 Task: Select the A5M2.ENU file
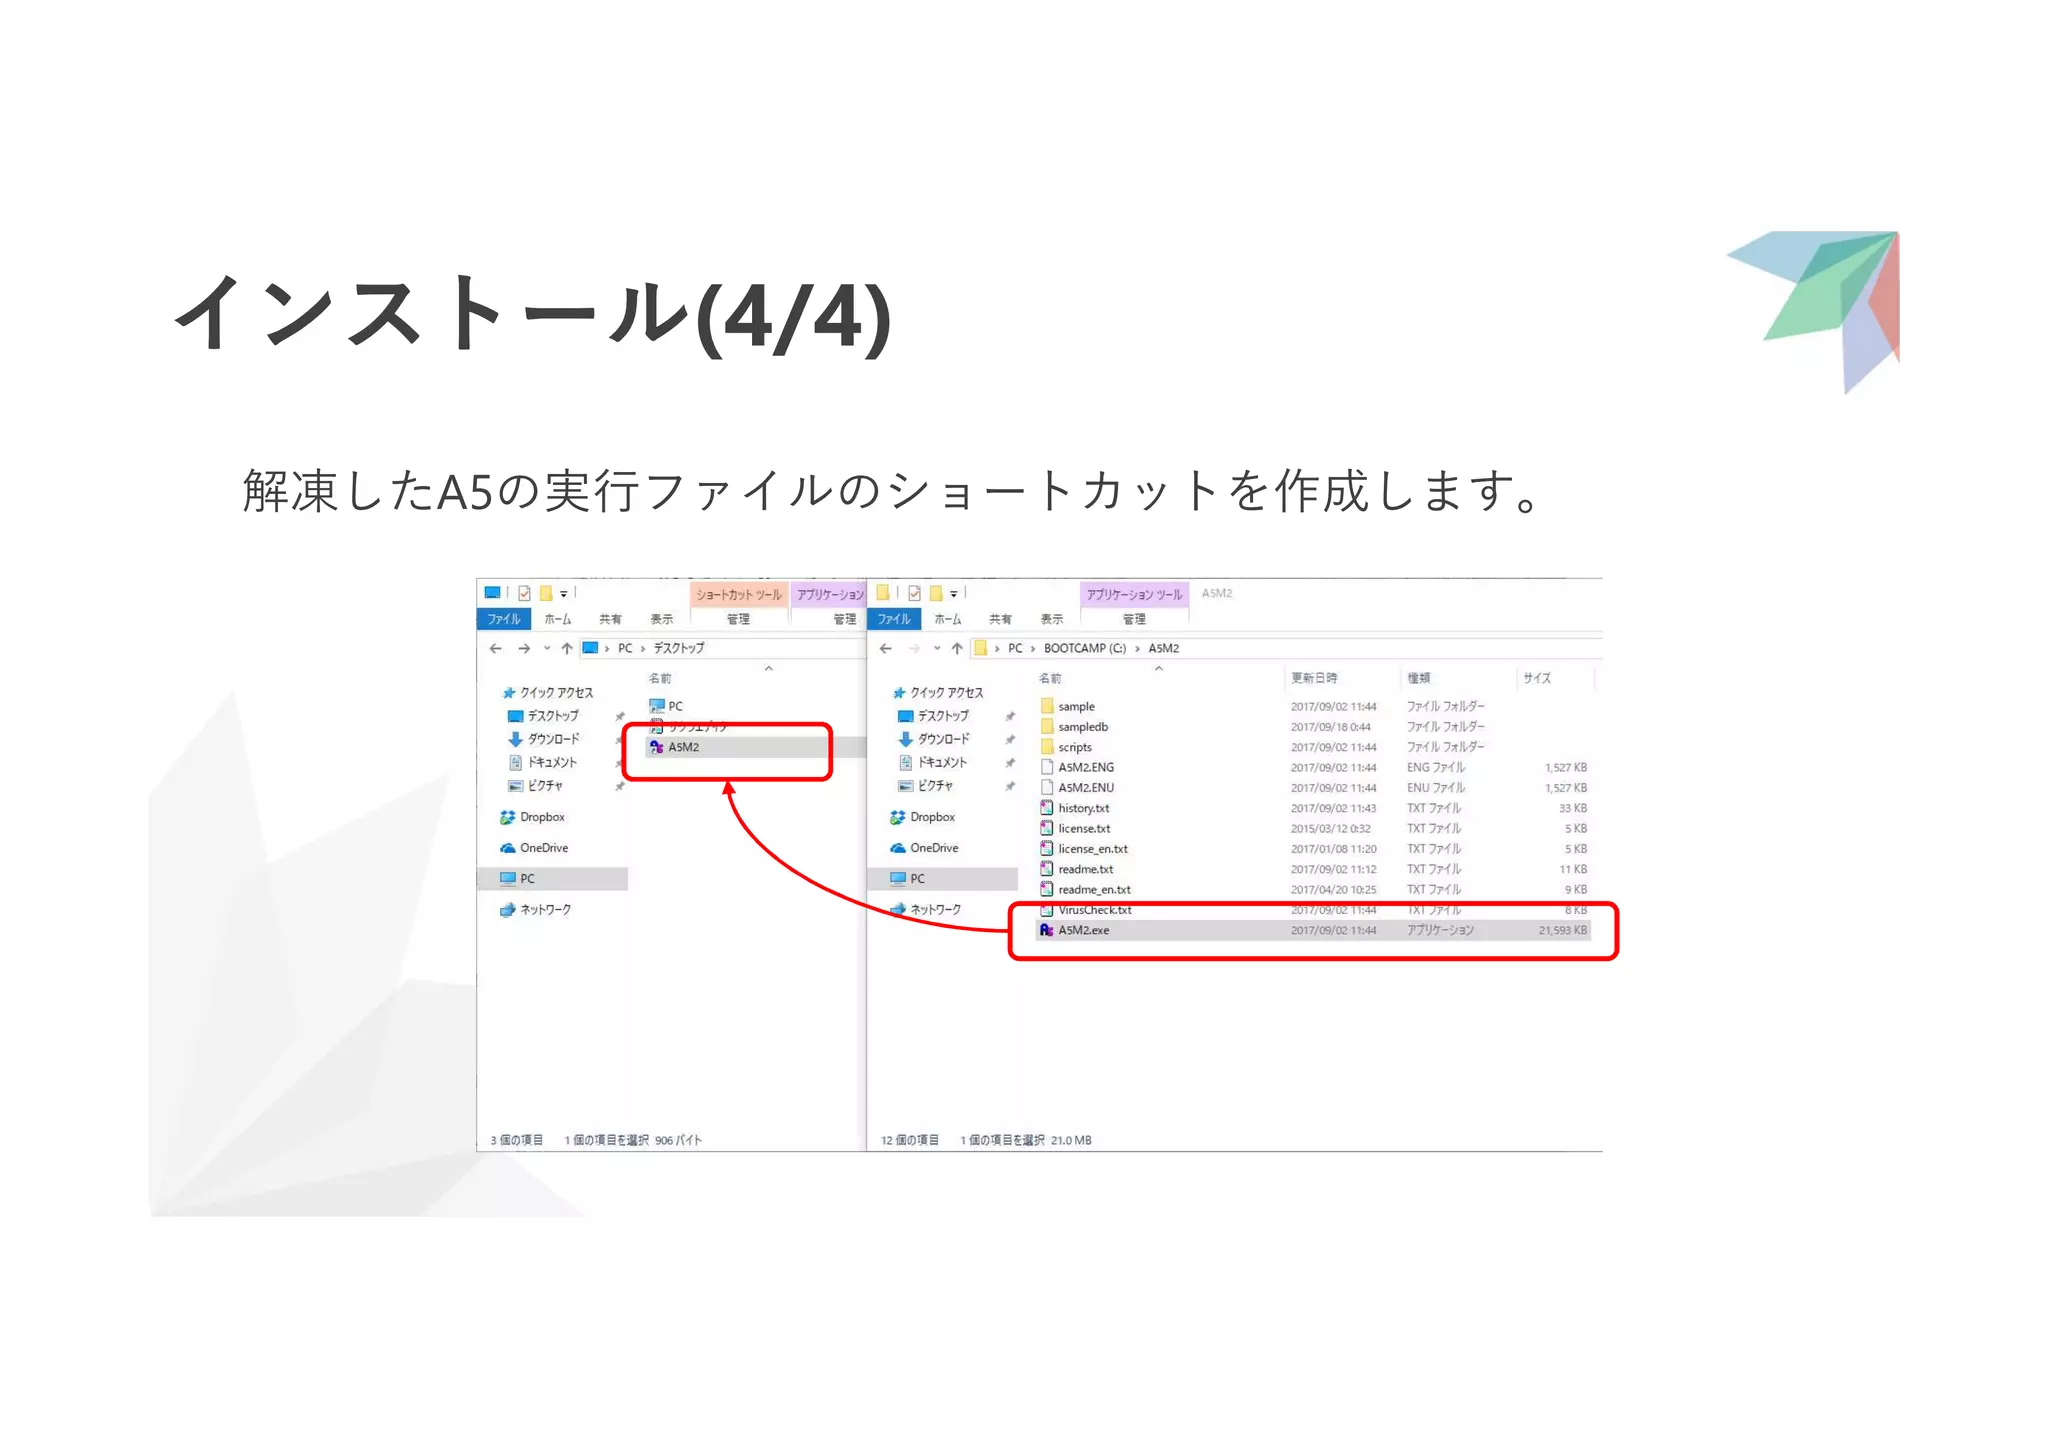pos(1077,788)
